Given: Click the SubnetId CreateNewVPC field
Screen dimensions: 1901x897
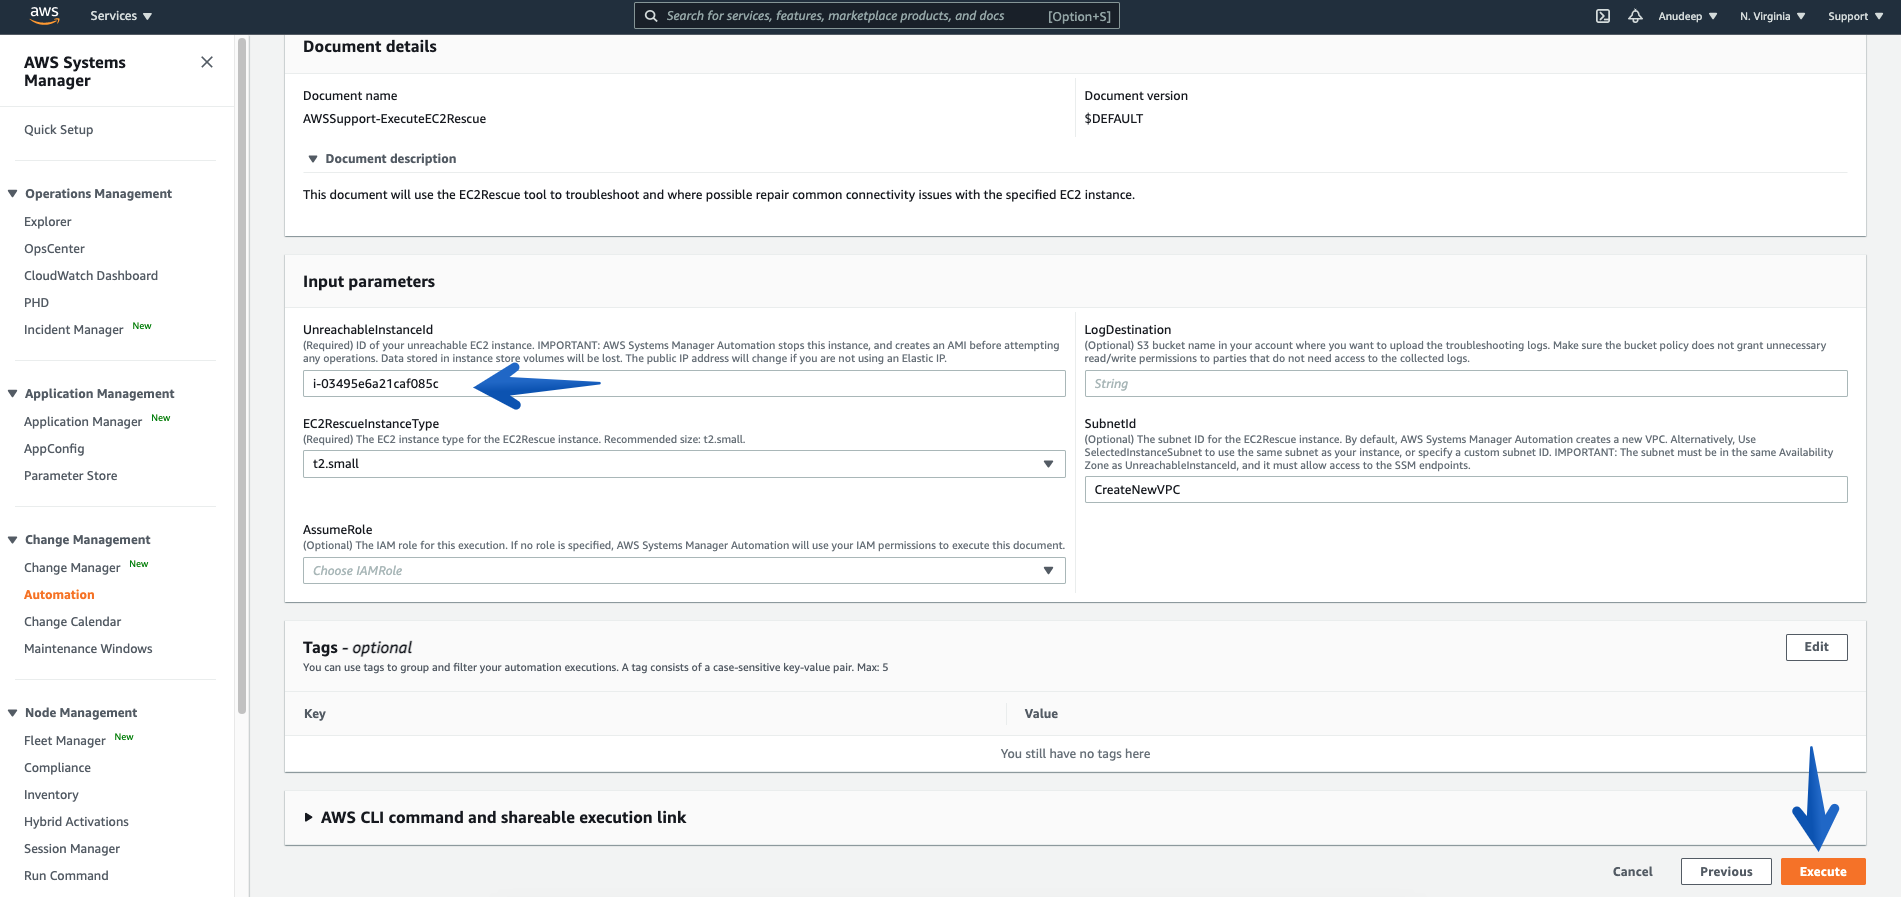Looking at the screenshot, I should [x=1466, y=490].
